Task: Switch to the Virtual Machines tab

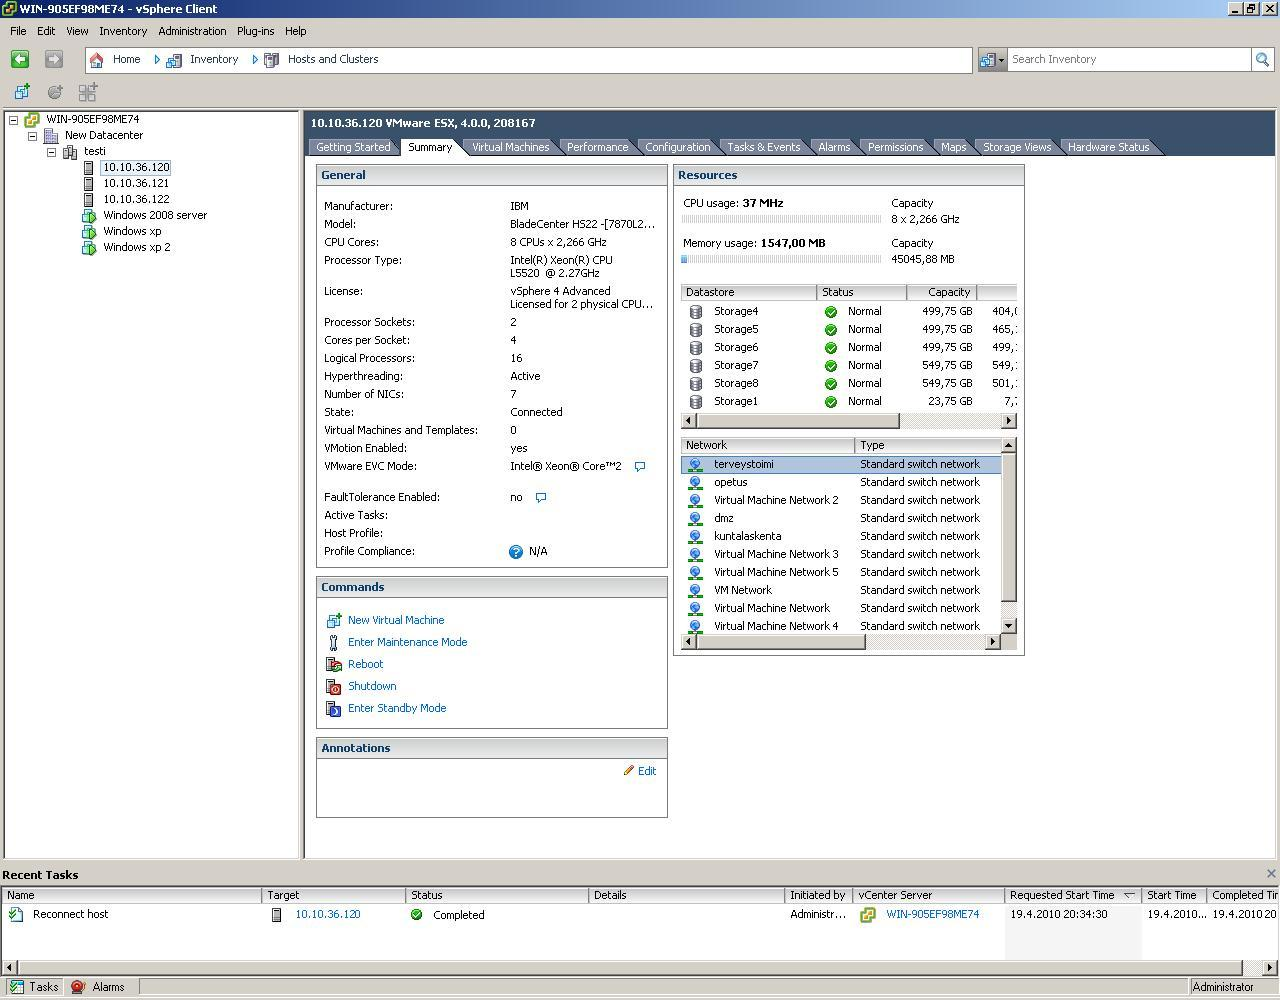Action: (x=510, y=147)
